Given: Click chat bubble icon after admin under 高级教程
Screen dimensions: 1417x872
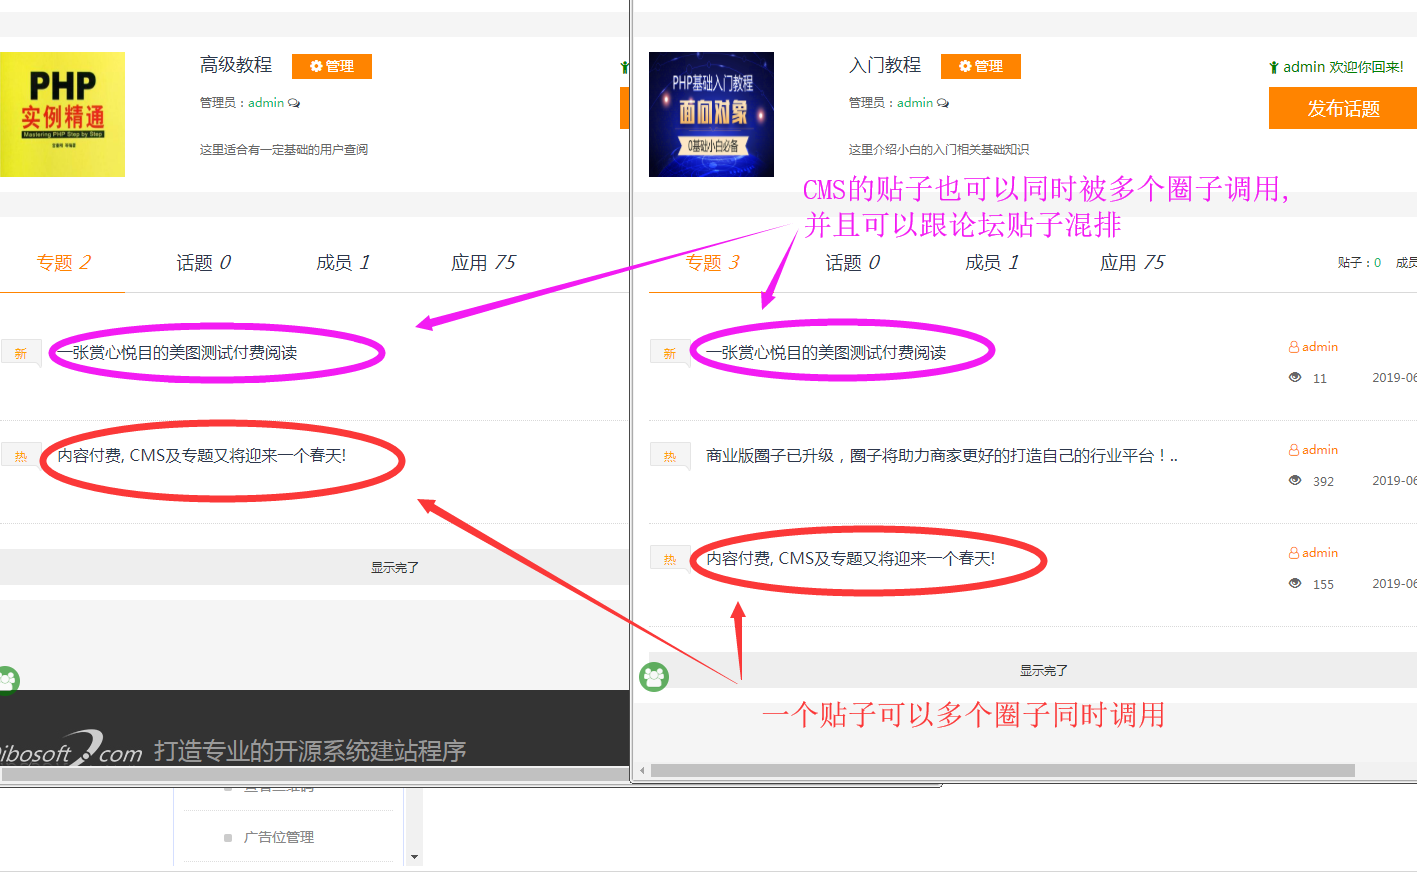Looking at the screenshot, I should pyautogui.click(x=294, y=103).
